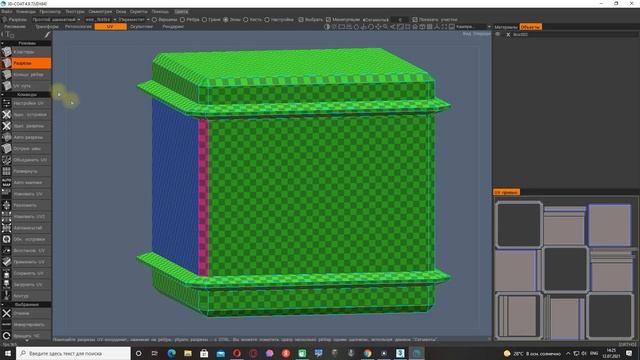Toggle the Выбрать checkbox
The width and height of the screenshot is (640, 360).
(301, 20)
